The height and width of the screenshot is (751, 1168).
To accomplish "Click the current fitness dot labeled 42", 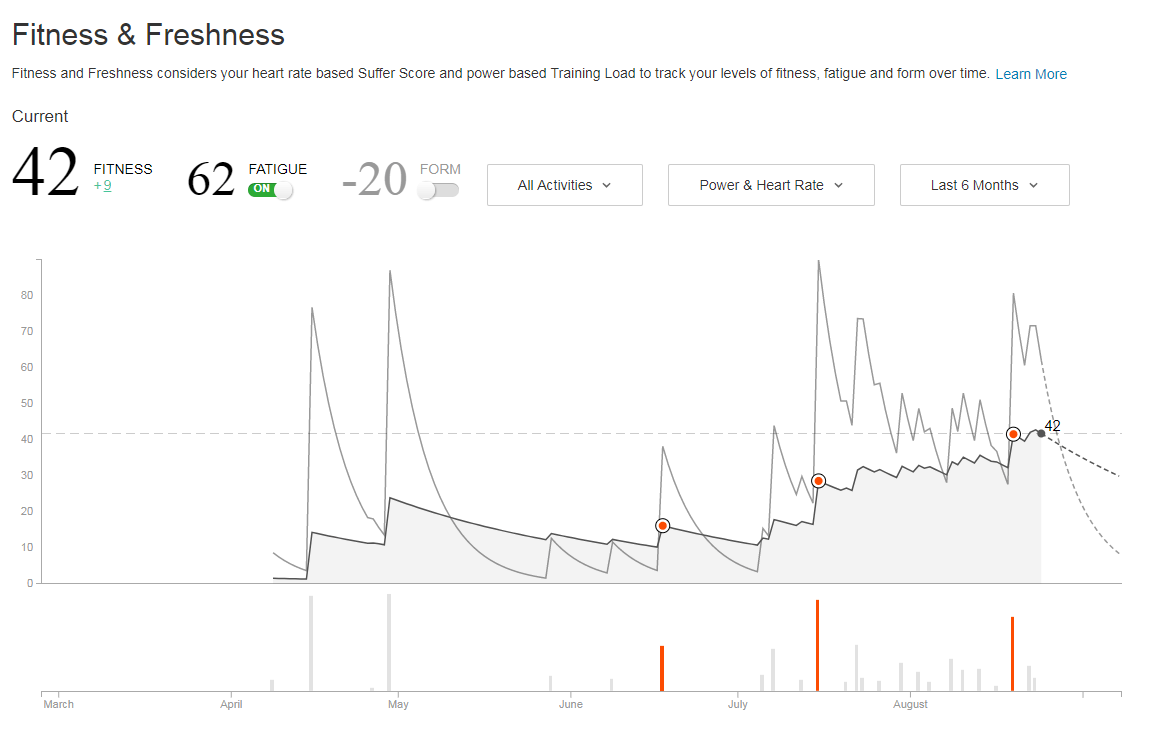I will tap(1041, 433).
